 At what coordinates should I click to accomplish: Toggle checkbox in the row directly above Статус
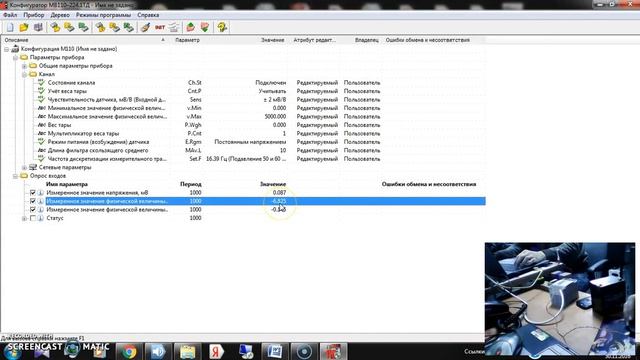[33, 209]
